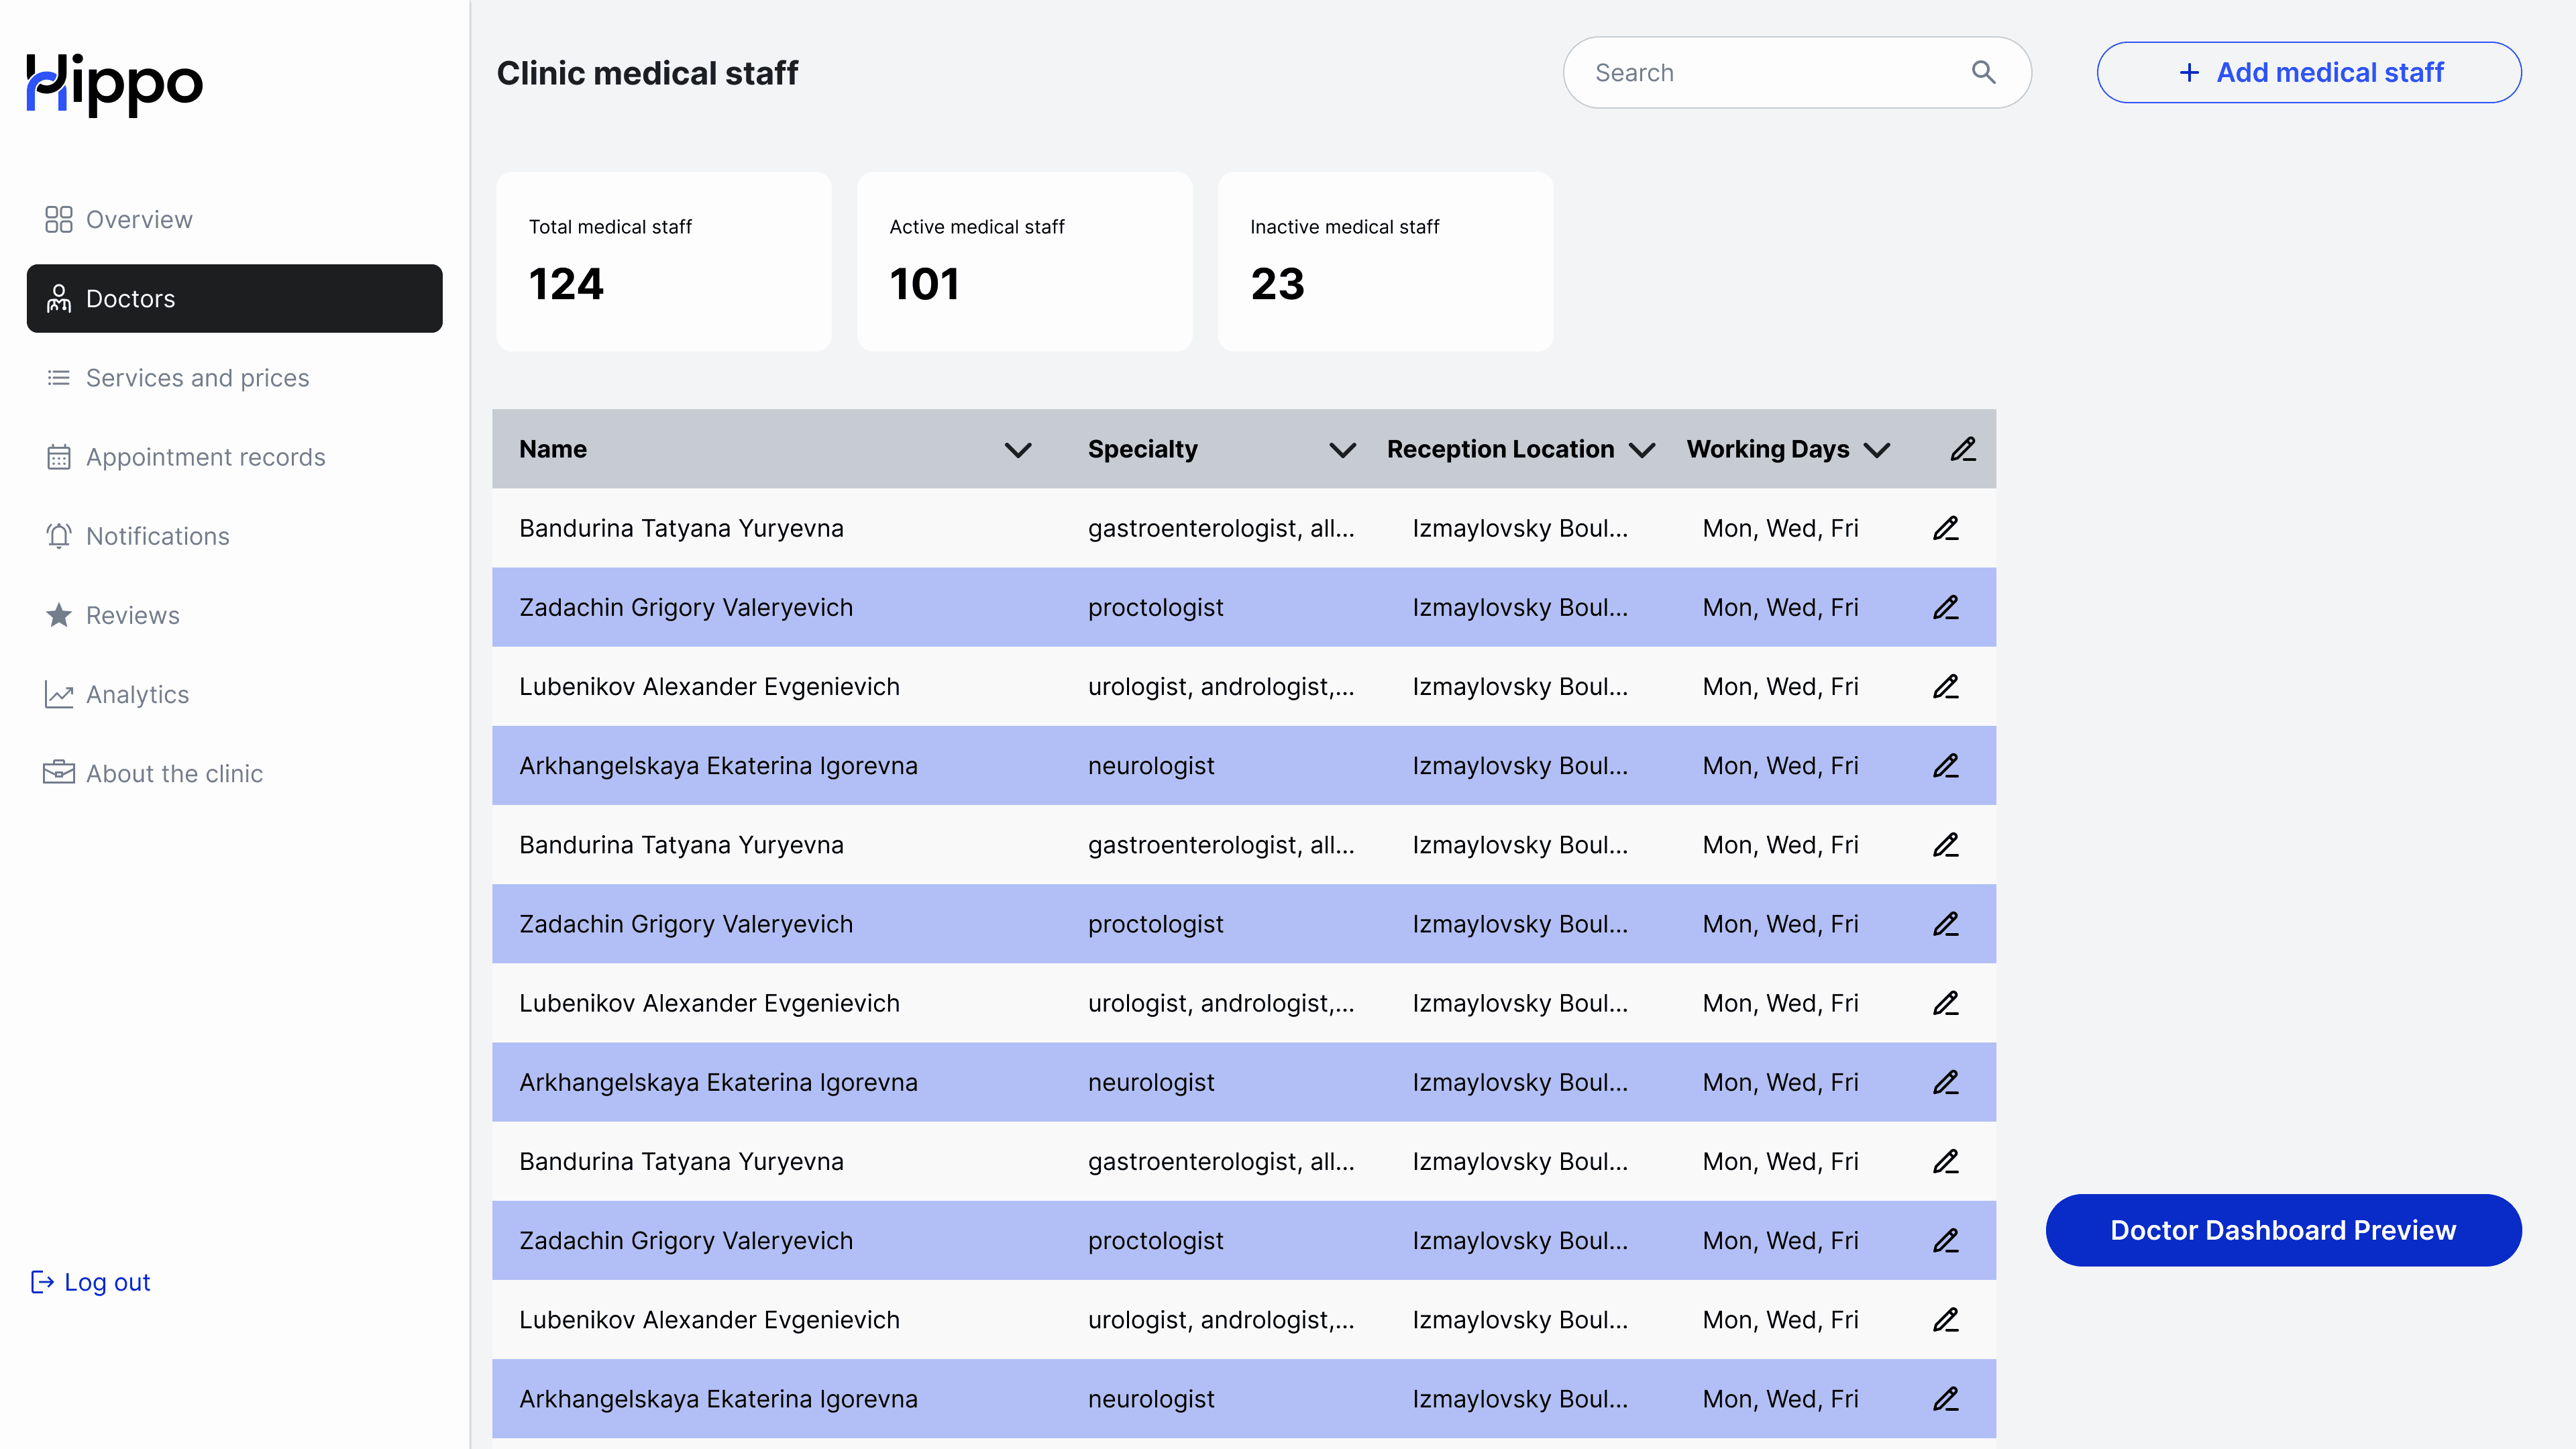The height and width of the screenshot is (1449, 2576).
Task: Edit first Bandurina Tatyana Yuryevna row
Action: [x=1945, y=528]
